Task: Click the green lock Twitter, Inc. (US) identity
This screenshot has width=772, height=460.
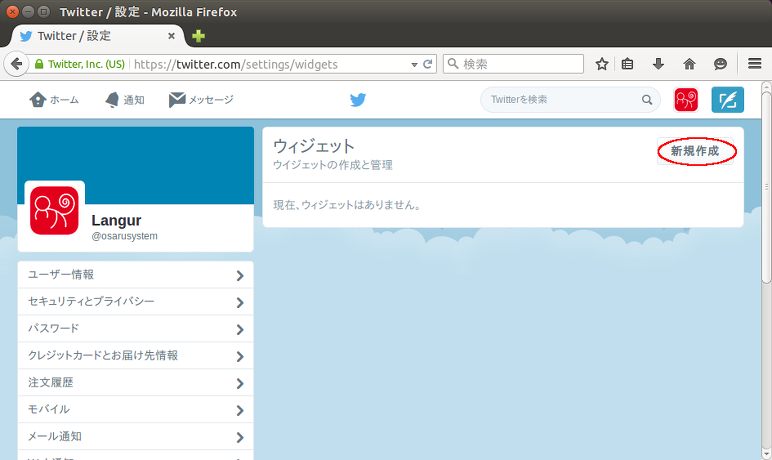Action: point(80,65)
